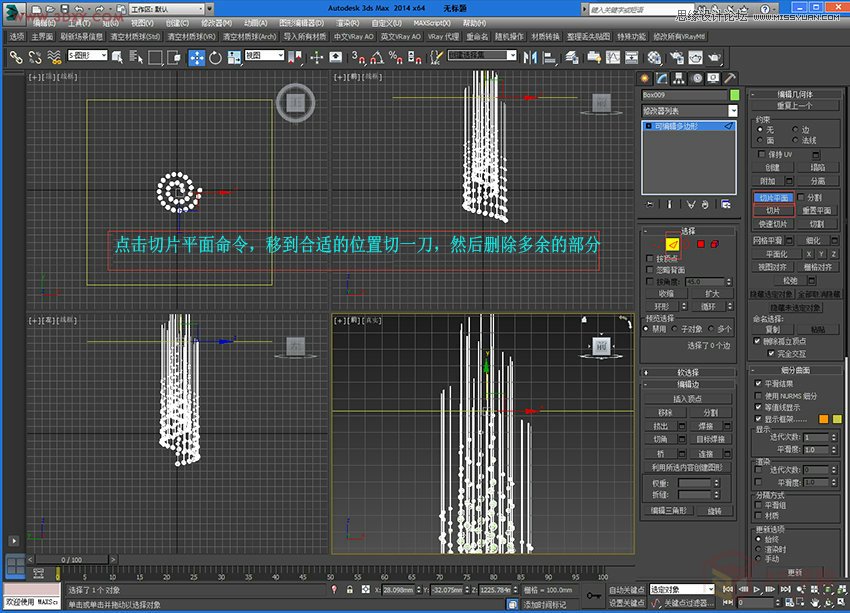This screenshot has width=850, height=613.
Task: Open the Utilities hammer panel tab
Action: (x=730, y=79)
